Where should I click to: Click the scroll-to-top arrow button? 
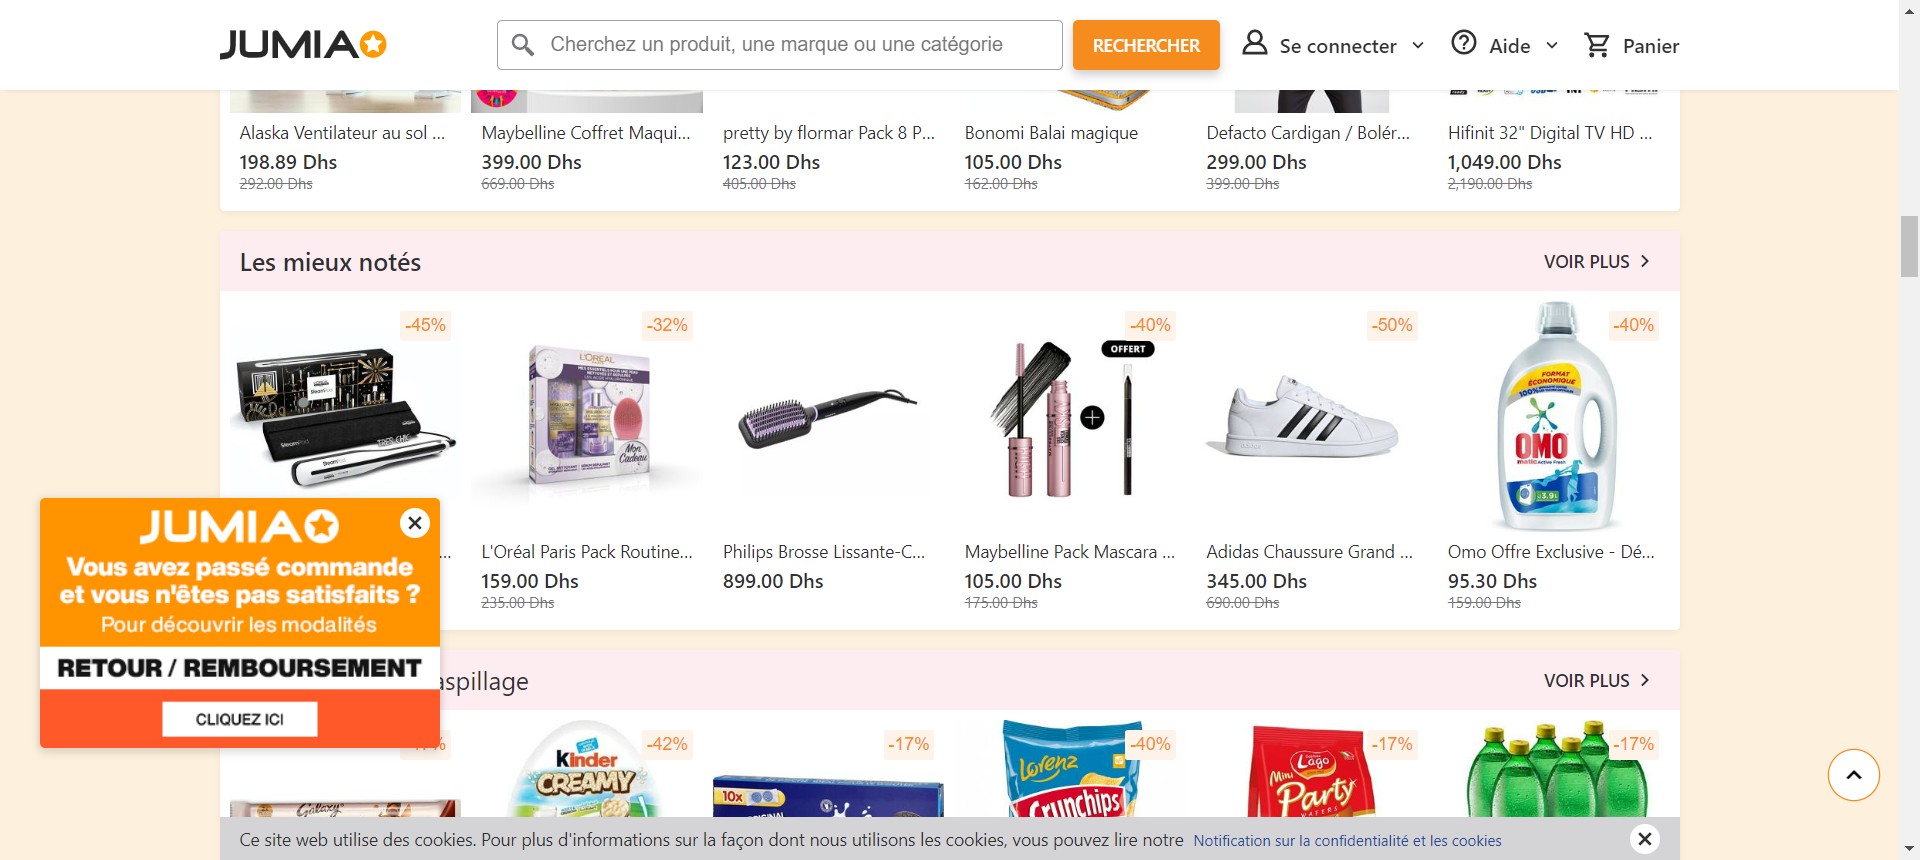(1853, 775)
